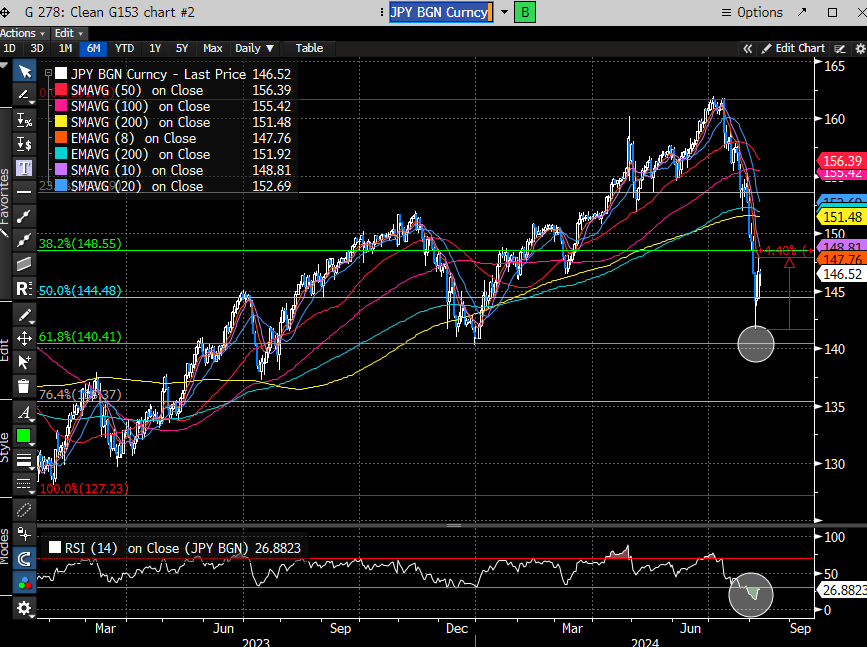Click the pop-out arrow icon

coord(802,12)
